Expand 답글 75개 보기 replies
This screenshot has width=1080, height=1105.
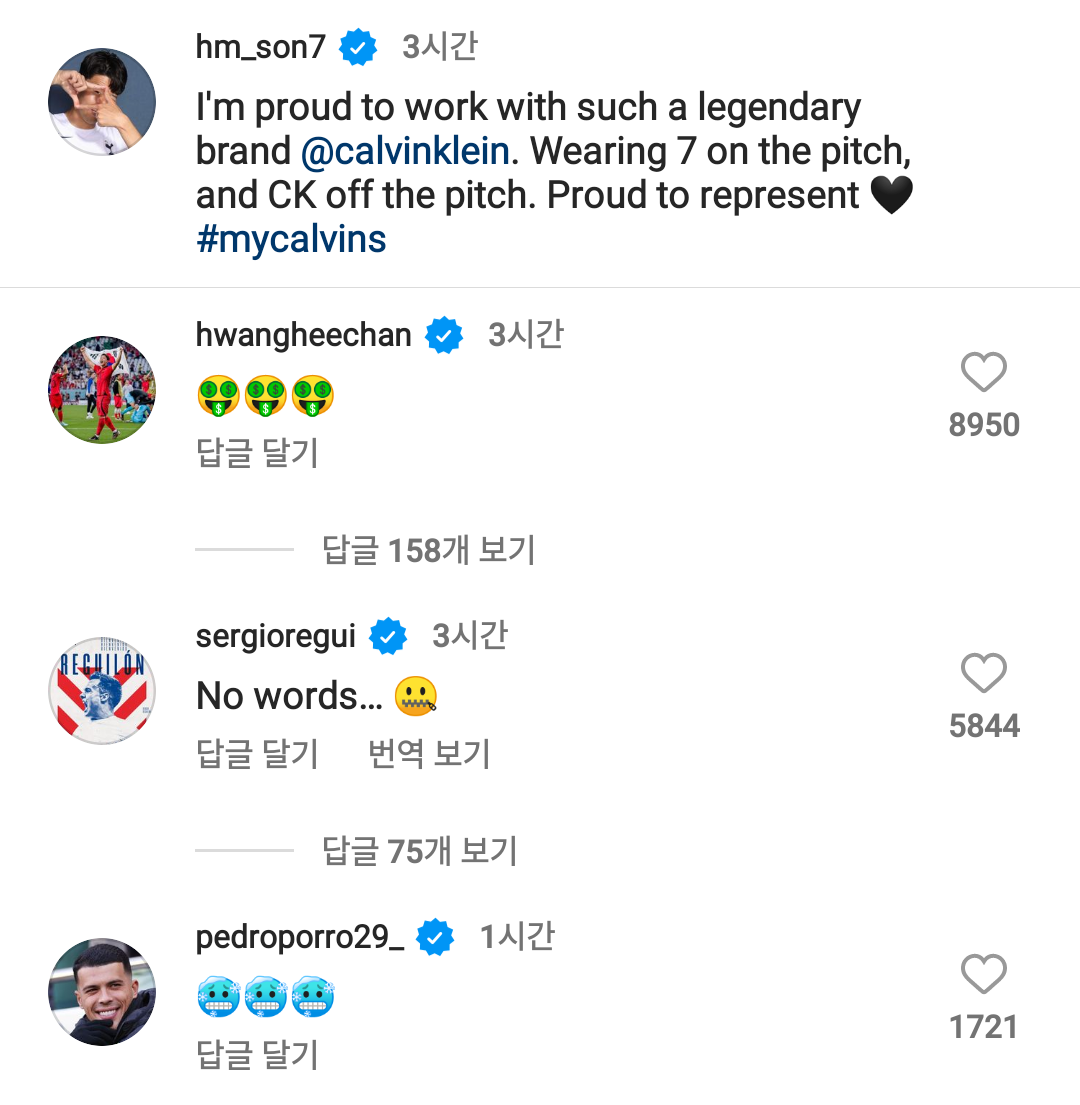pyautogui.click(x=420, y=851)
